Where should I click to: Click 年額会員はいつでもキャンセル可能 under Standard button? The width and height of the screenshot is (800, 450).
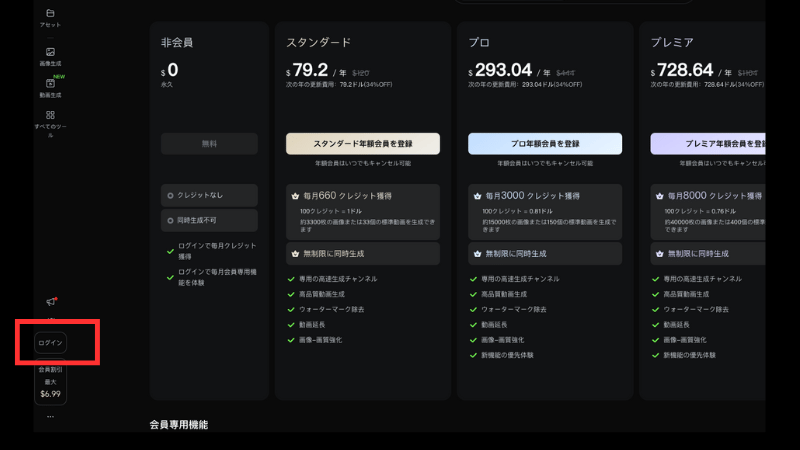click(363, 163)
